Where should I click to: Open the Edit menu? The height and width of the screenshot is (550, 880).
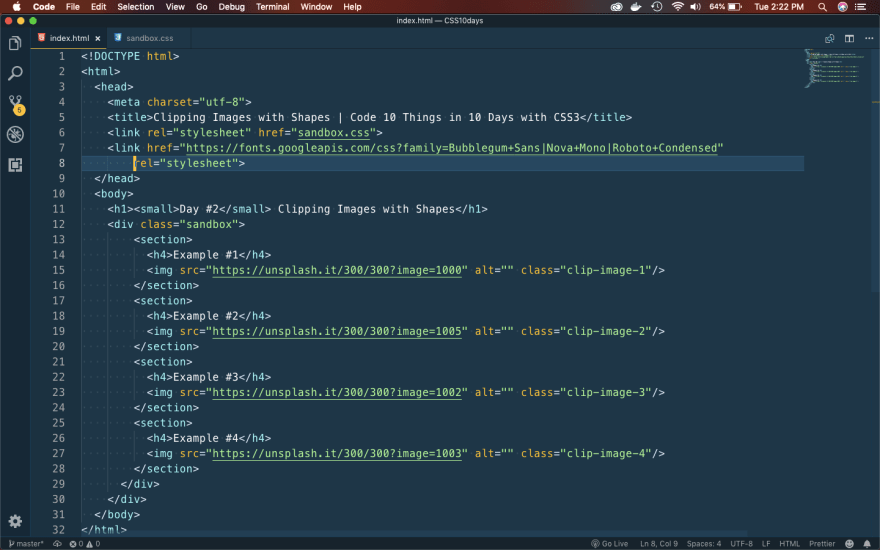click(99, 7)
